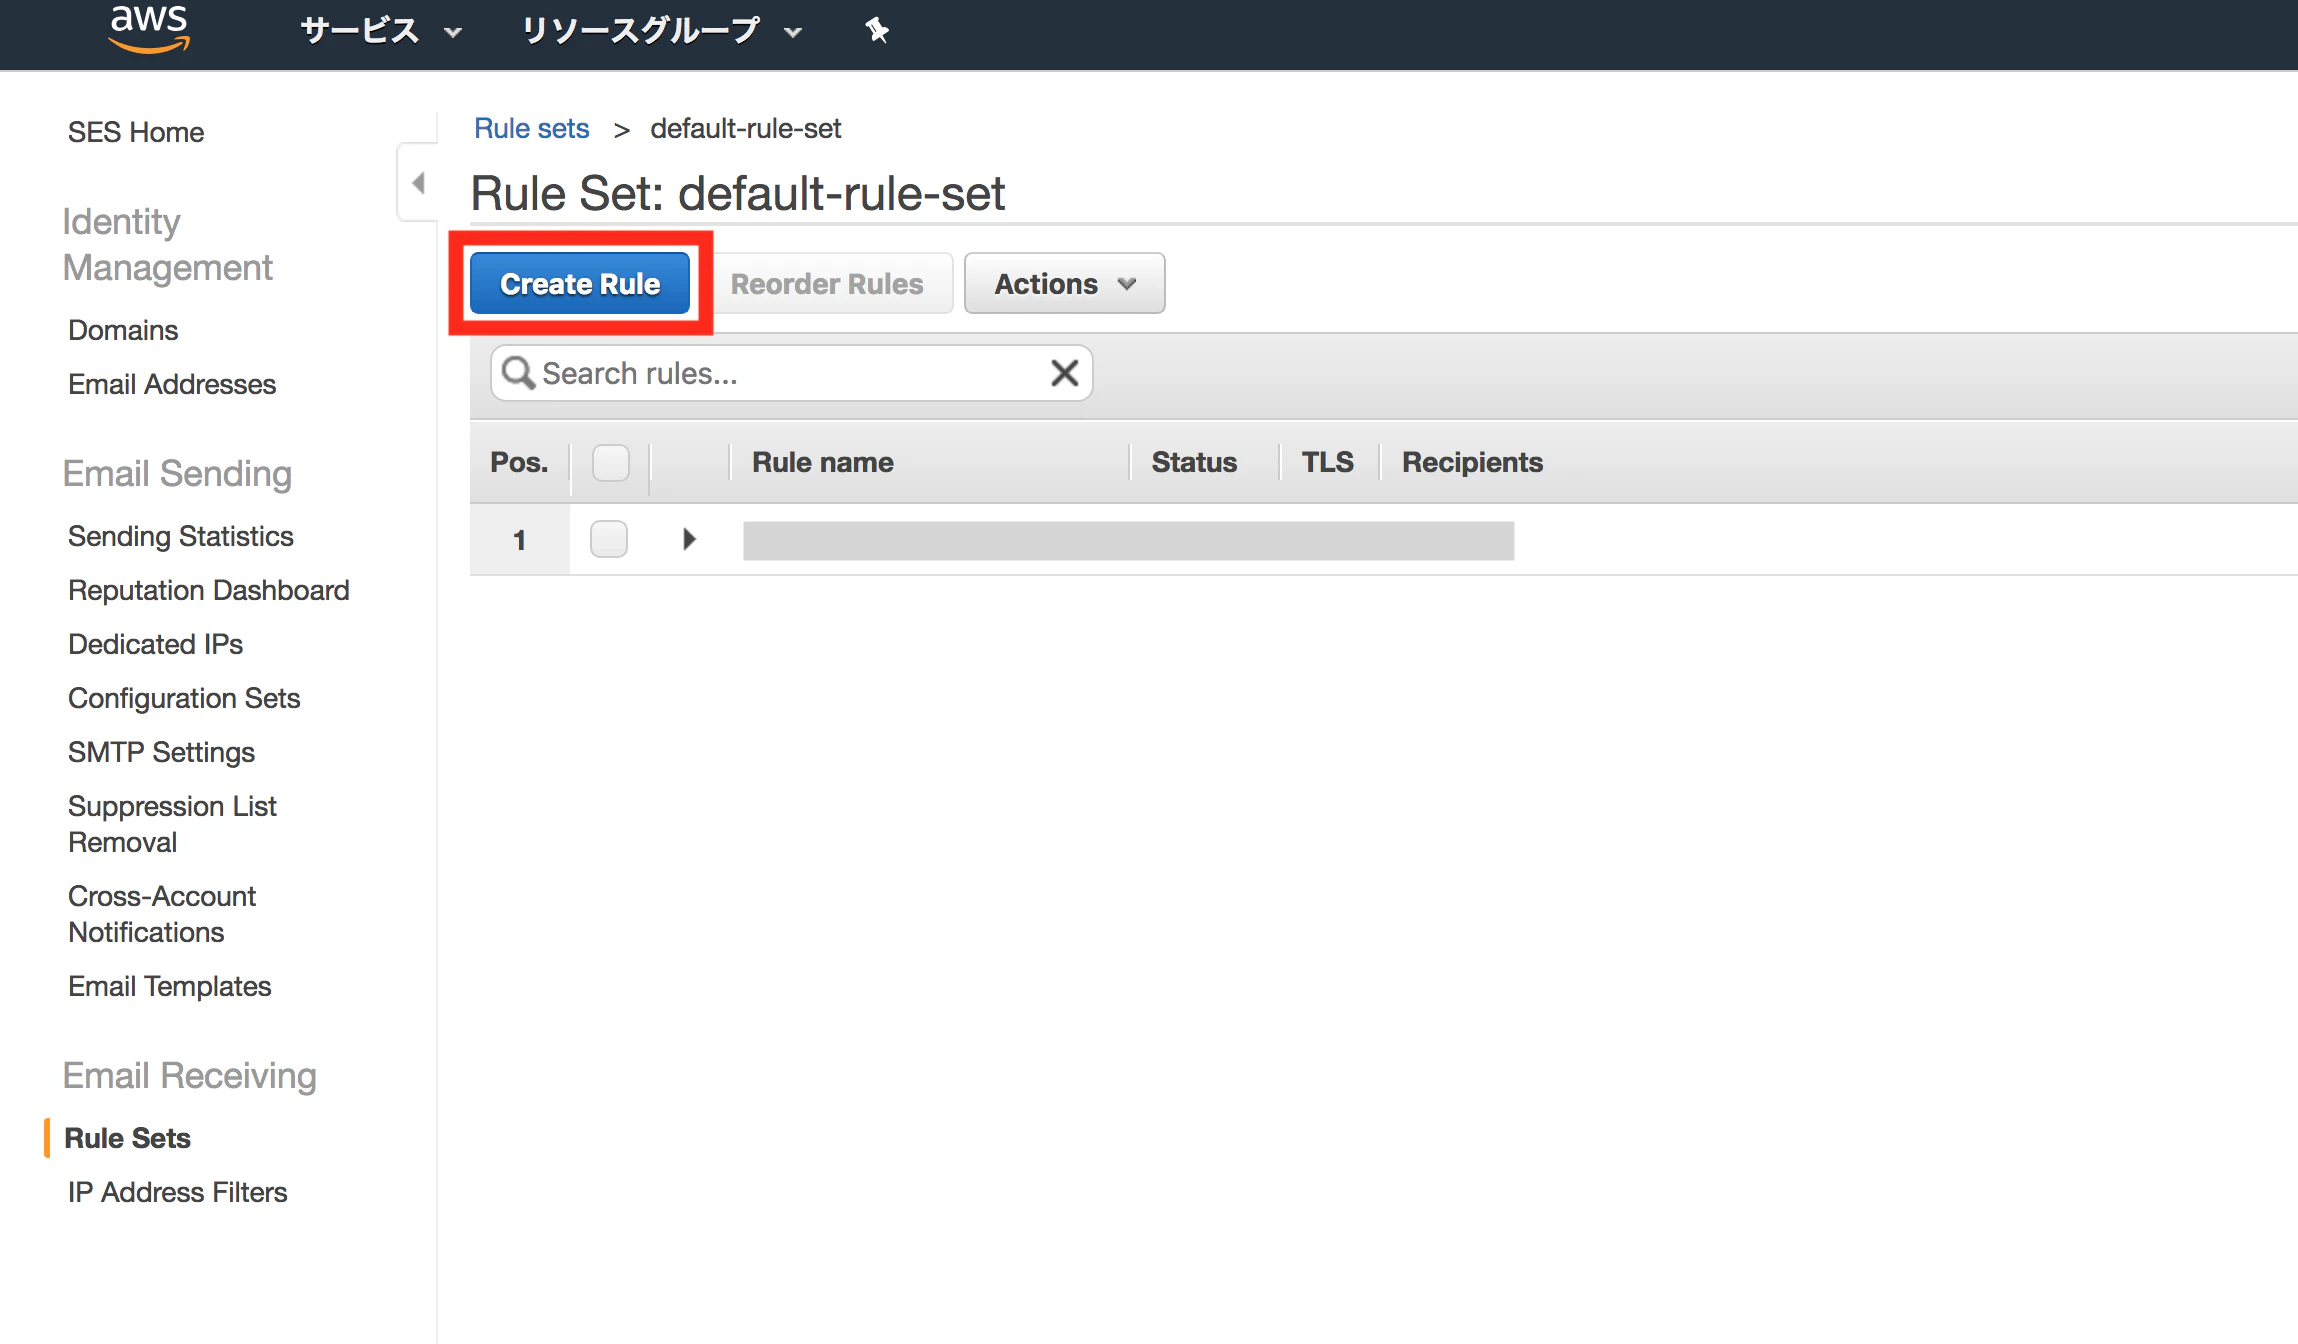This screenshot has width=2298, height=1344.
Task: Click the pin shortcut icon in header
Action: 877,30
